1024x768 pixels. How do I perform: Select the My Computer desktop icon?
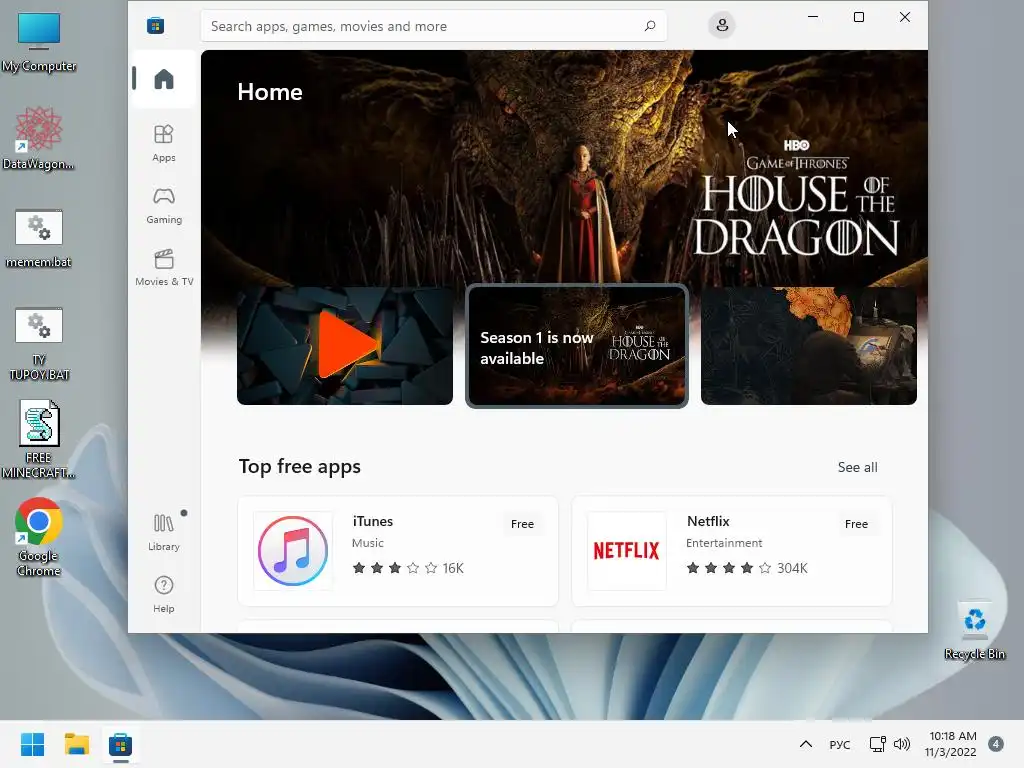pos(39,42)
